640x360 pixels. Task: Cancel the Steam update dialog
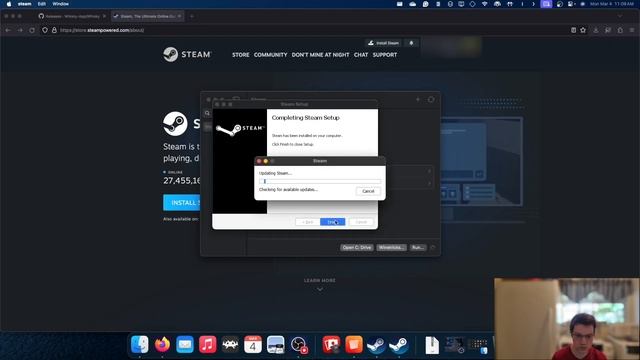tap(368, 191)
